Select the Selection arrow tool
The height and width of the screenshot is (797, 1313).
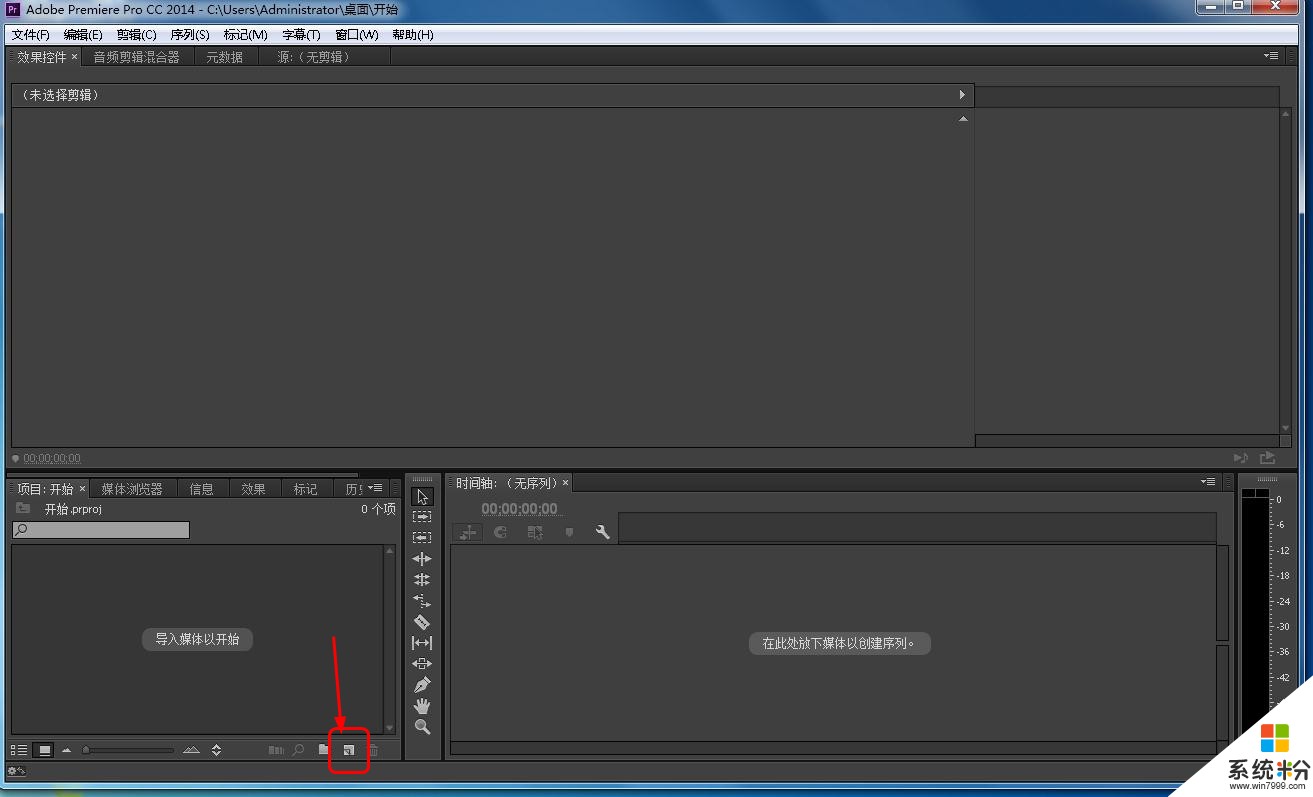[422, 497]
